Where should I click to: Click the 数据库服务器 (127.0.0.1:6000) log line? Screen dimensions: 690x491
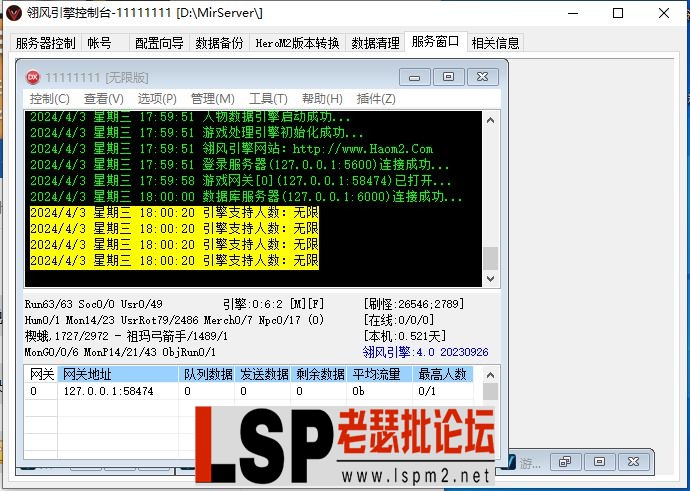246,196
